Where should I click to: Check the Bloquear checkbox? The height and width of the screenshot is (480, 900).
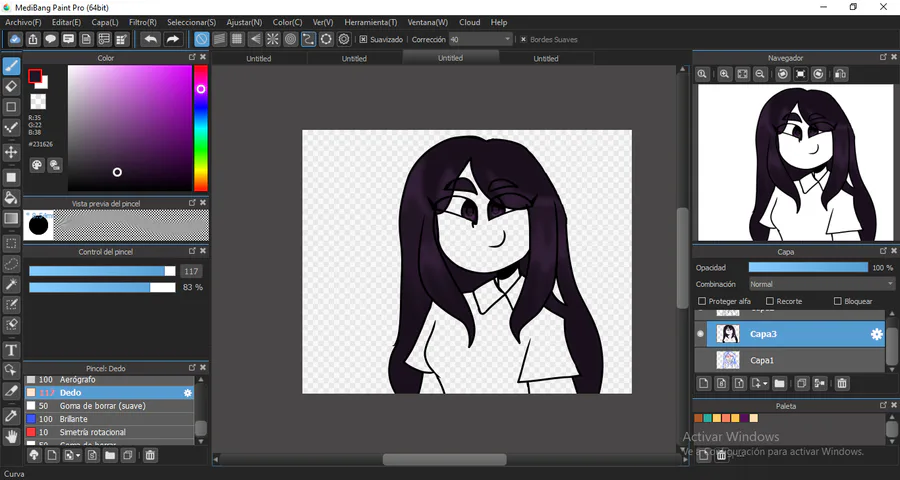[x=837, y=301]
